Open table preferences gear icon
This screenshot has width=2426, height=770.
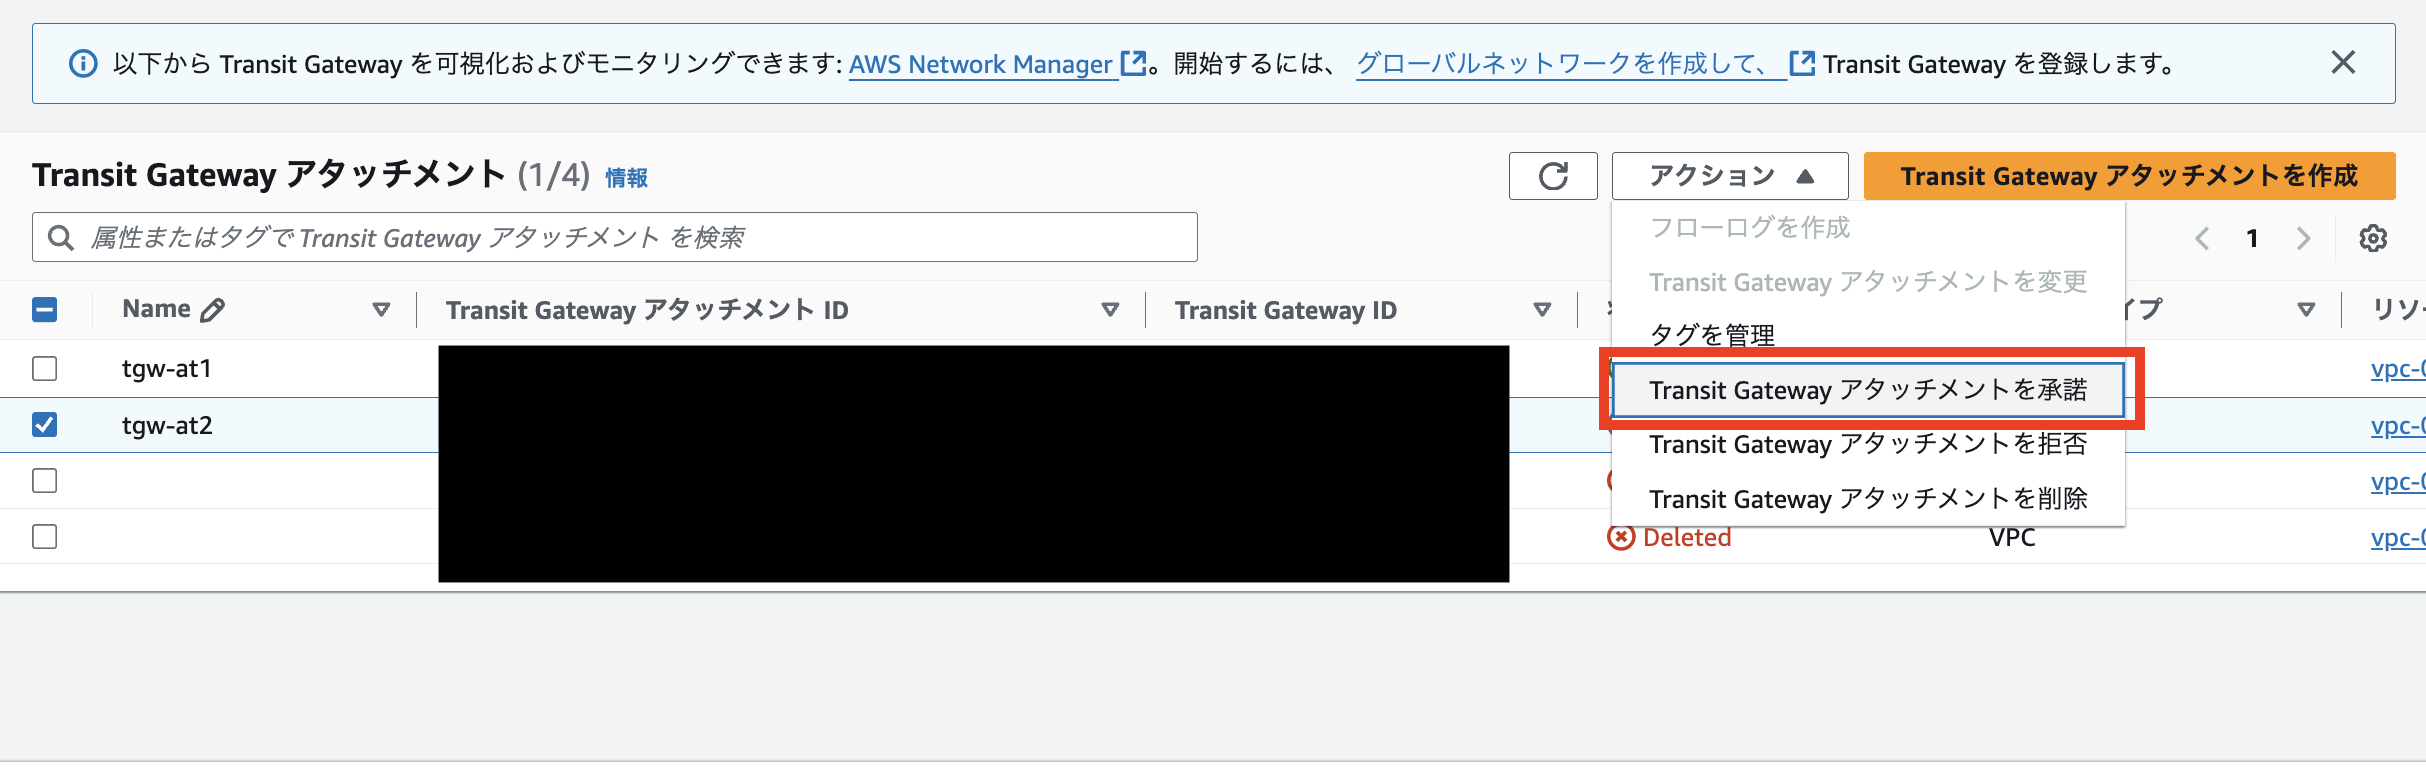[2373, 238]
